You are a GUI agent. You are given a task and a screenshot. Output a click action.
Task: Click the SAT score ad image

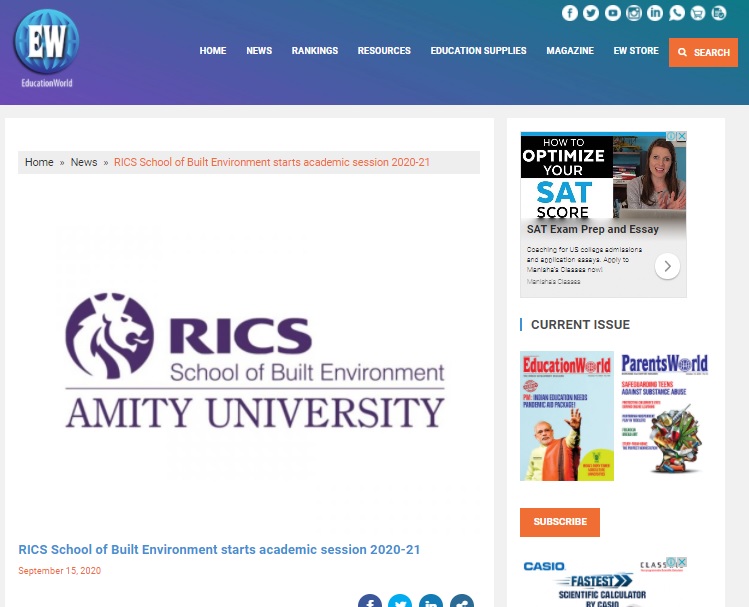click(x=603, y=177)
